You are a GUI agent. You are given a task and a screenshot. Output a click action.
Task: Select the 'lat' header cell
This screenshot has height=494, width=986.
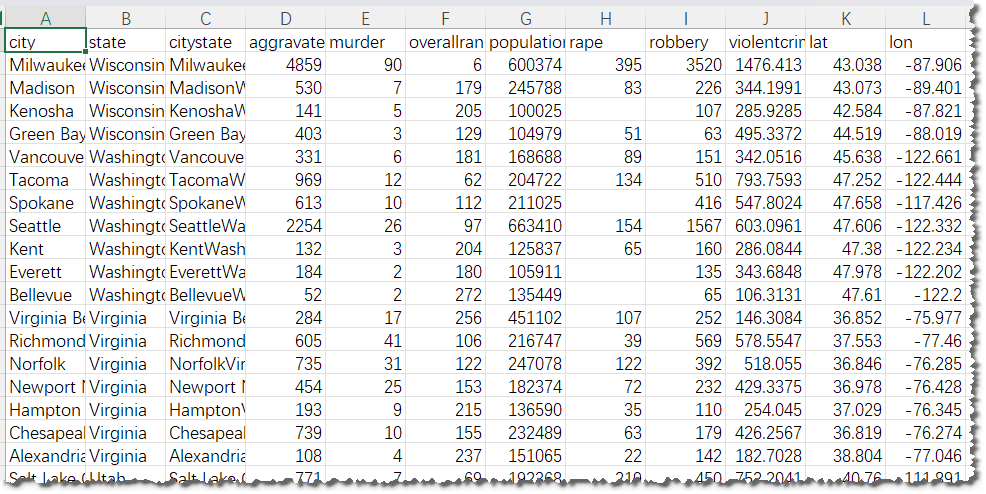pos(845,42)
